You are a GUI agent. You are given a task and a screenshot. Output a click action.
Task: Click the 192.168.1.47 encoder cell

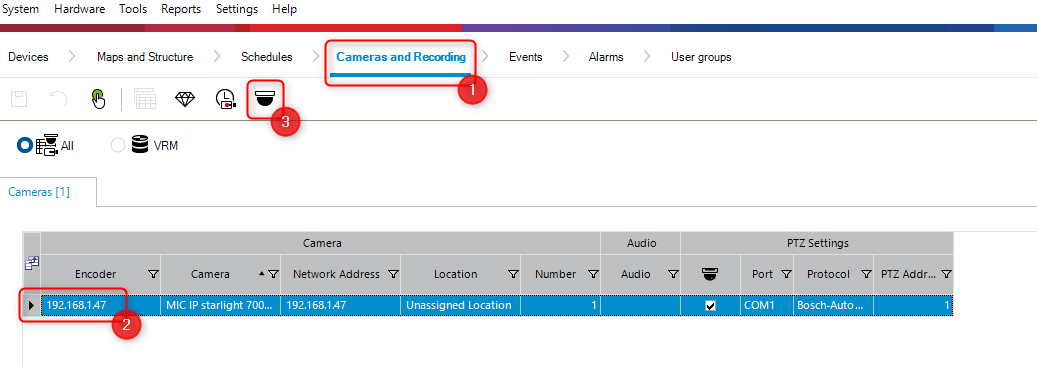tap(101, 306)
